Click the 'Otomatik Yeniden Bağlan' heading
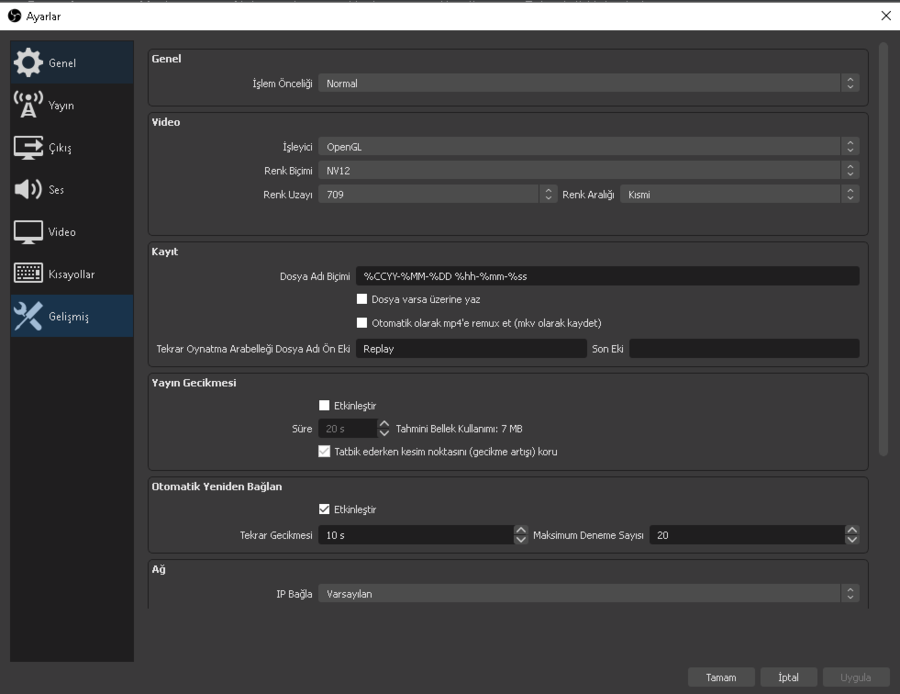The width and height of the screenshot is (900, 694). point(216,486)
